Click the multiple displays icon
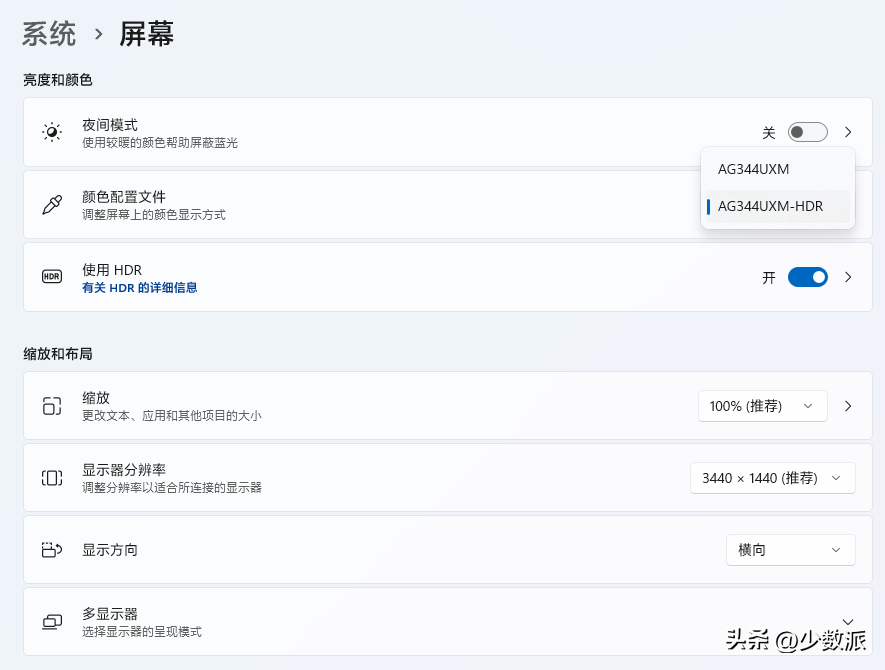885x670 pixels. (52, 622)
